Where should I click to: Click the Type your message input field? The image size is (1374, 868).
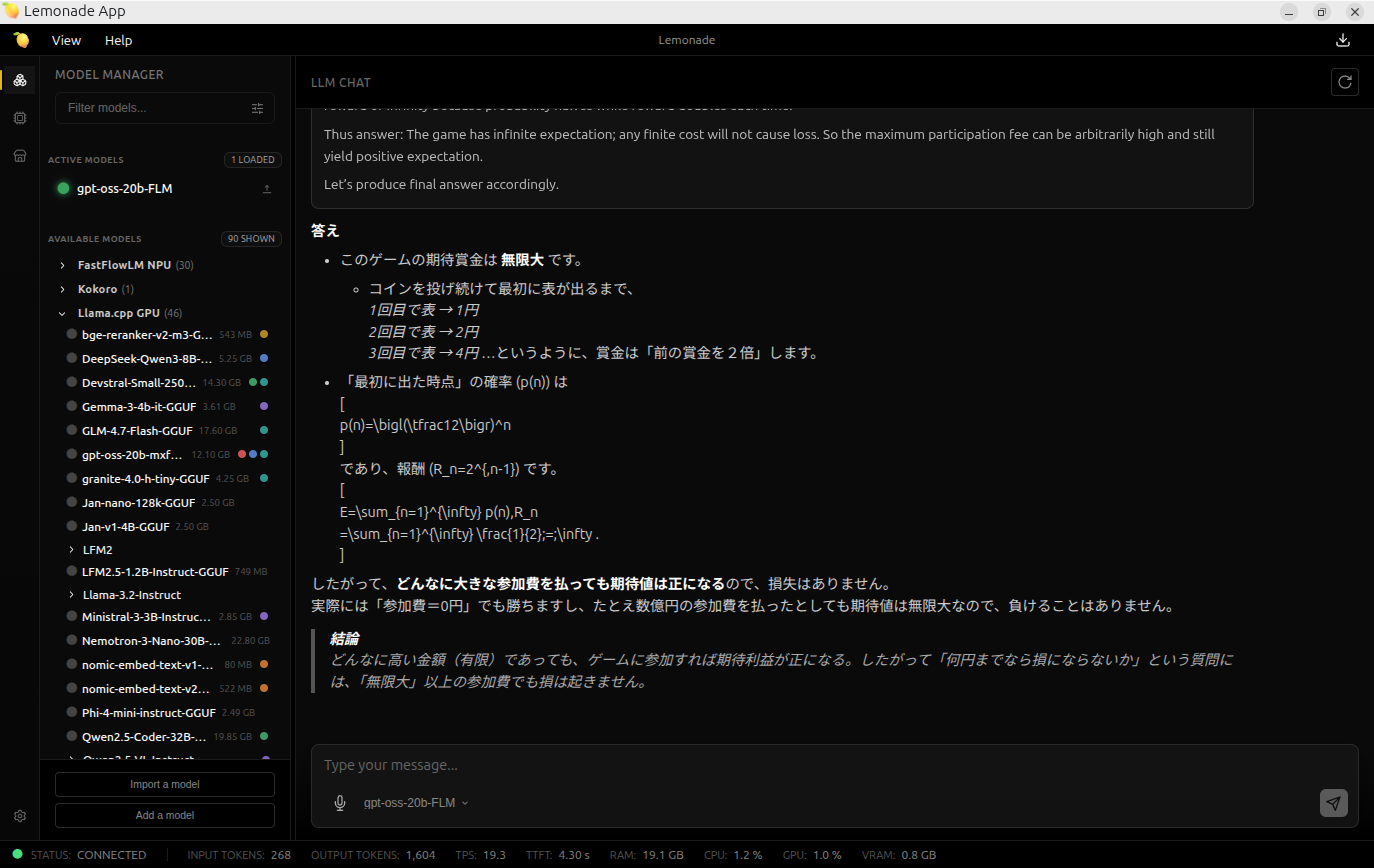click(x=700, y=764)
